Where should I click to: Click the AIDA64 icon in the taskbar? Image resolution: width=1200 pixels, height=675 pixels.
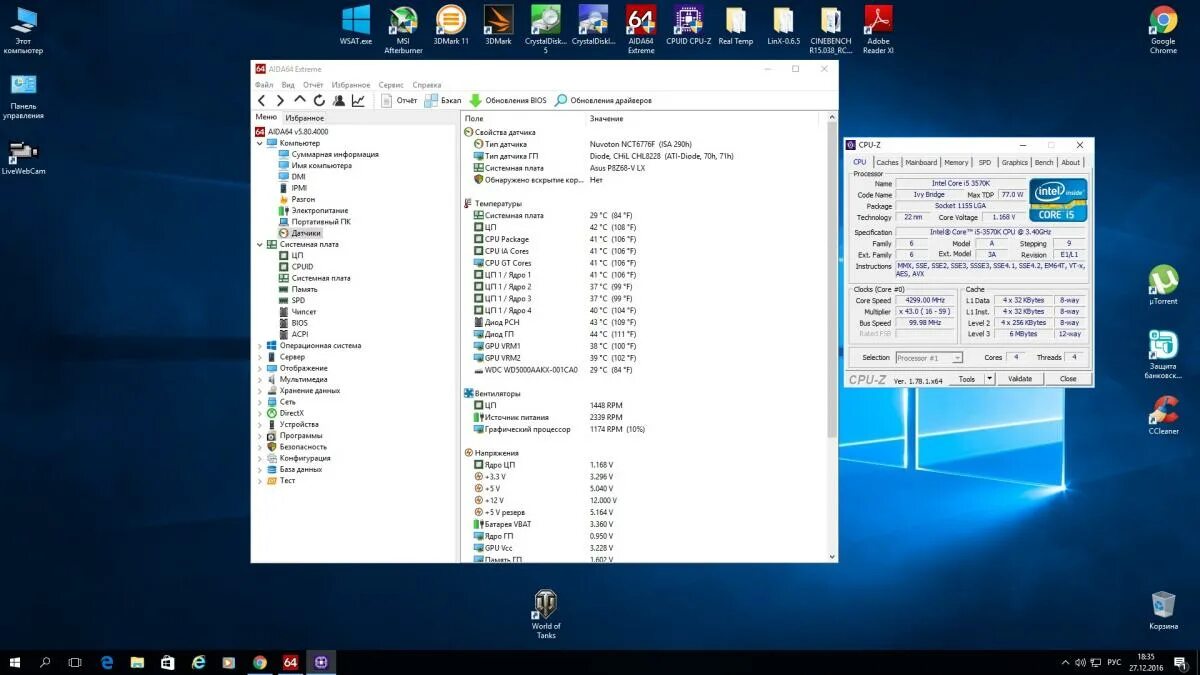pyautogui.click(x=290, y=662)
